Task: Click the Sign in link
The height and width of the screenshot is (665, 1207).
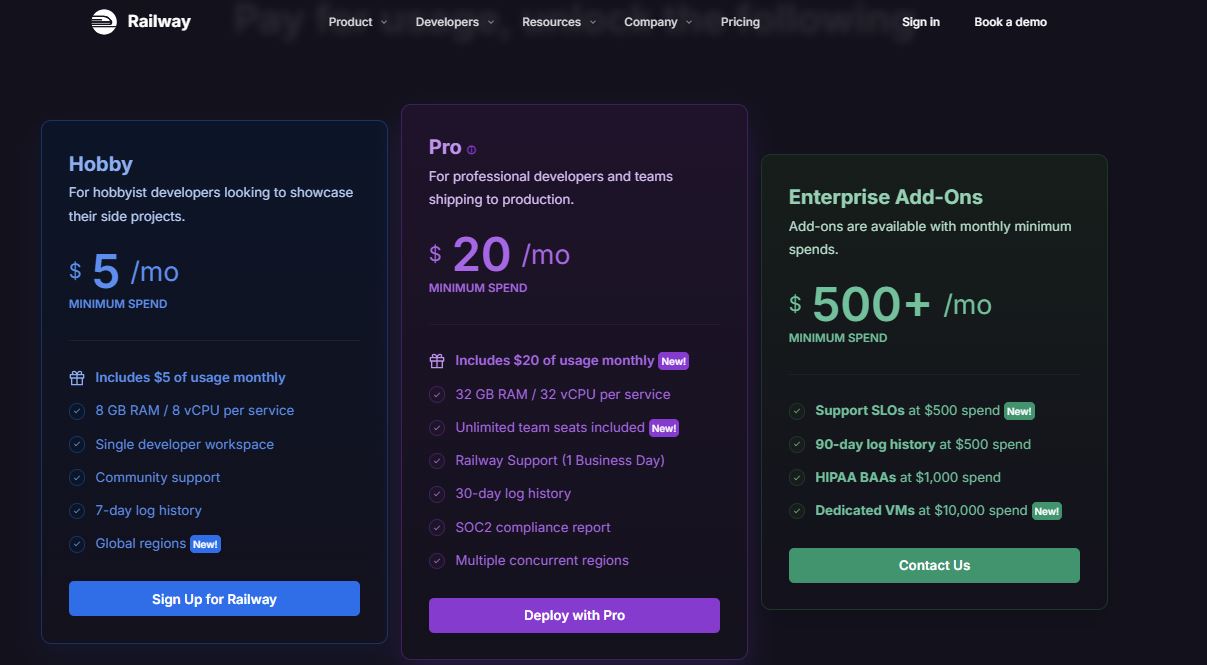Action: point(921,22)
